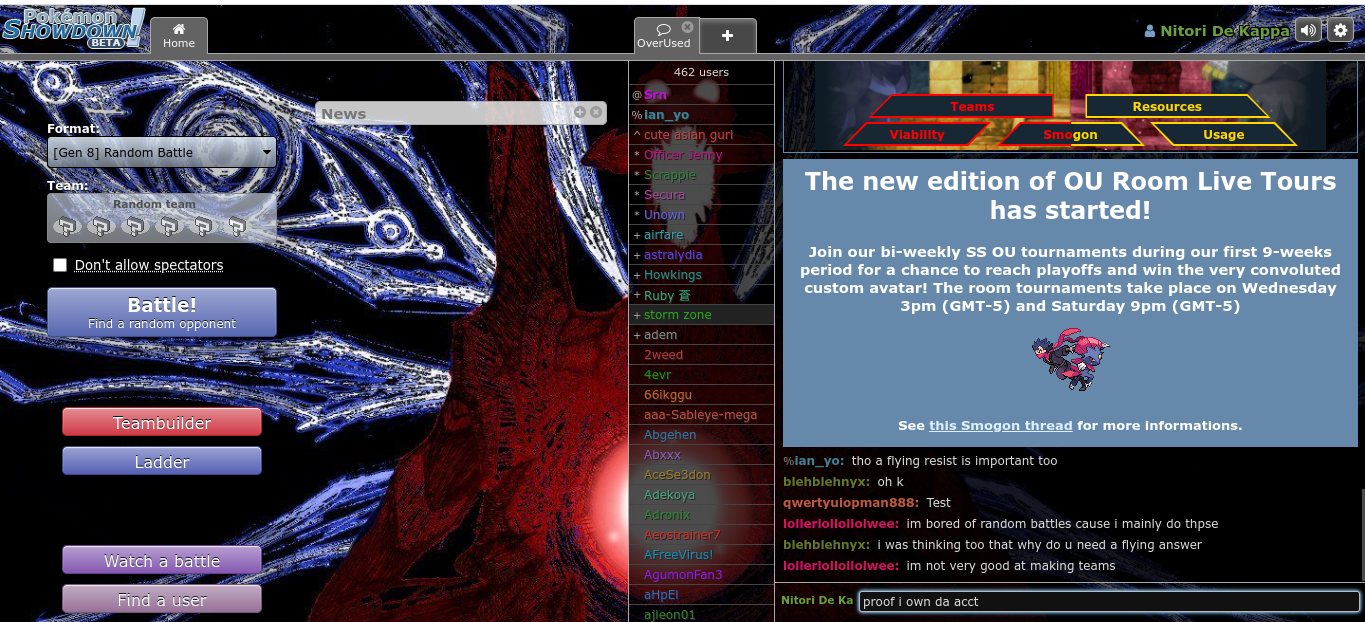Select user Scrappie in list
This screenshot has height=622, width=1365.
(x=701, y=174)
